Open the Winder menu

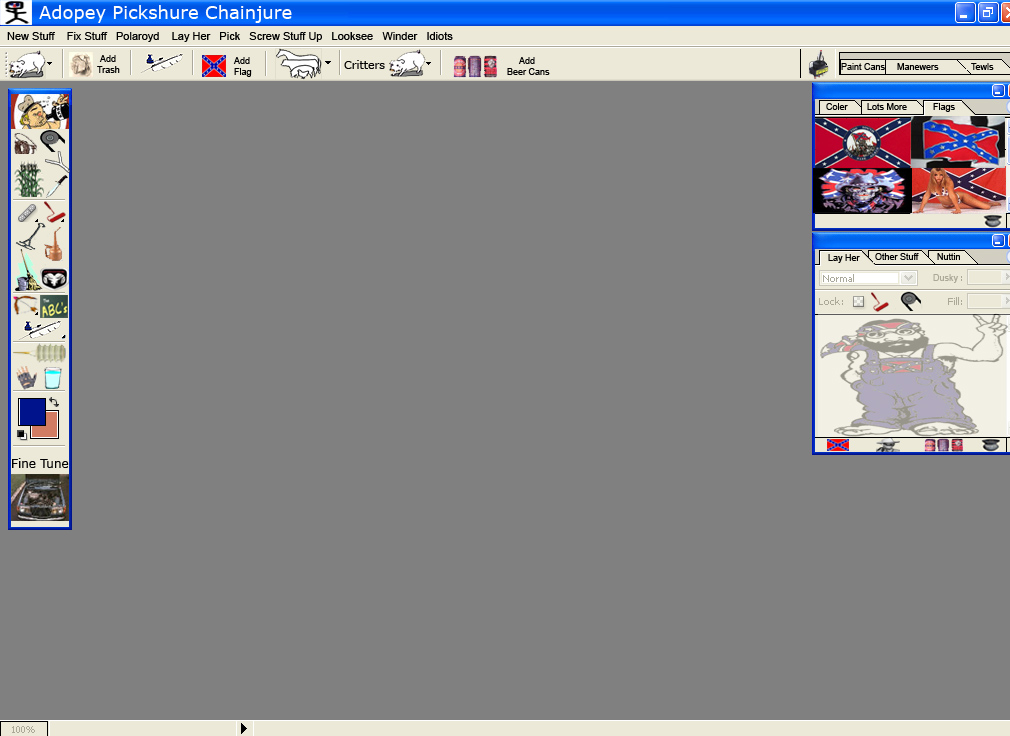pyautogui.click(x=399, y=36)
